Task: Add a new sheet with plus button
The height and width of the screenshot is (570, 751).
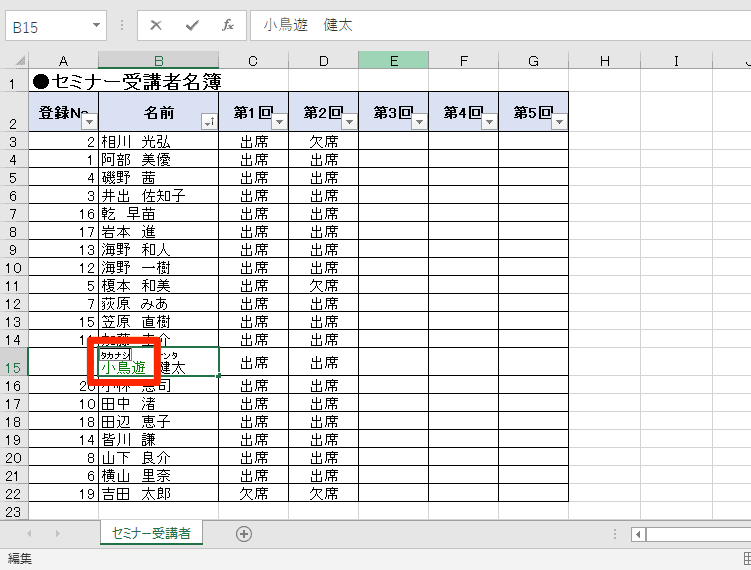Action: (244, 534)
